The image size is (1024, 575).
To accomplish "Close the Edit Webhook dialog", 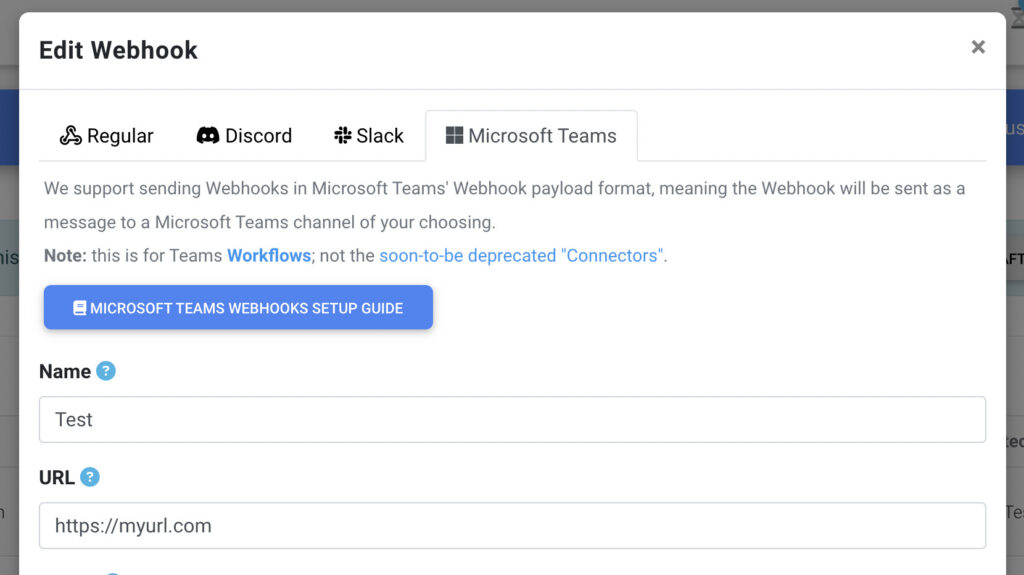I will [978, 47].
